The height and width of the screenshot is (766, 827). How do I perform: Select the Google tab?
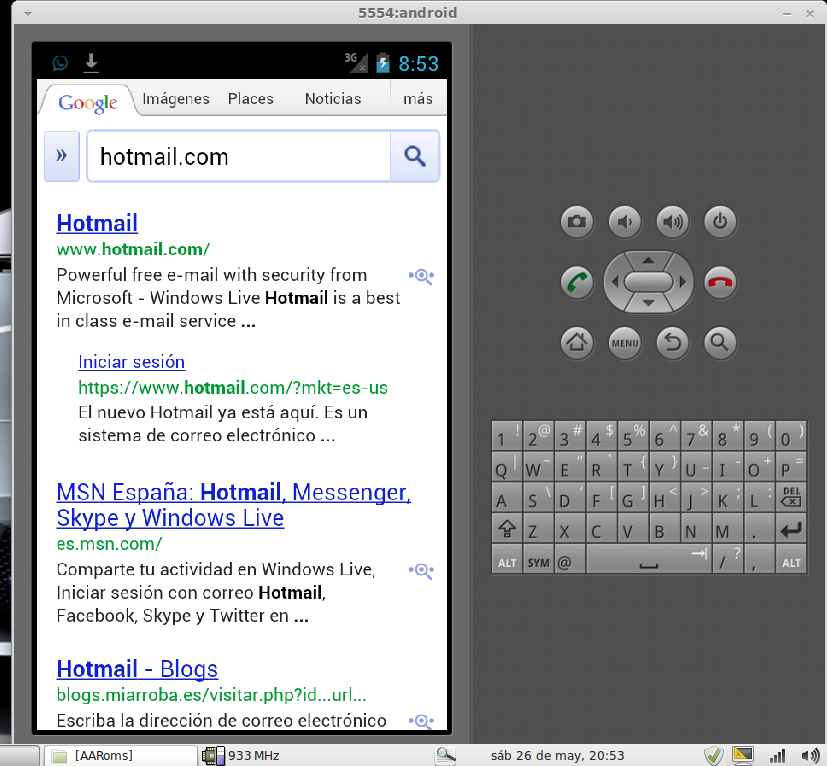point(88,102)
